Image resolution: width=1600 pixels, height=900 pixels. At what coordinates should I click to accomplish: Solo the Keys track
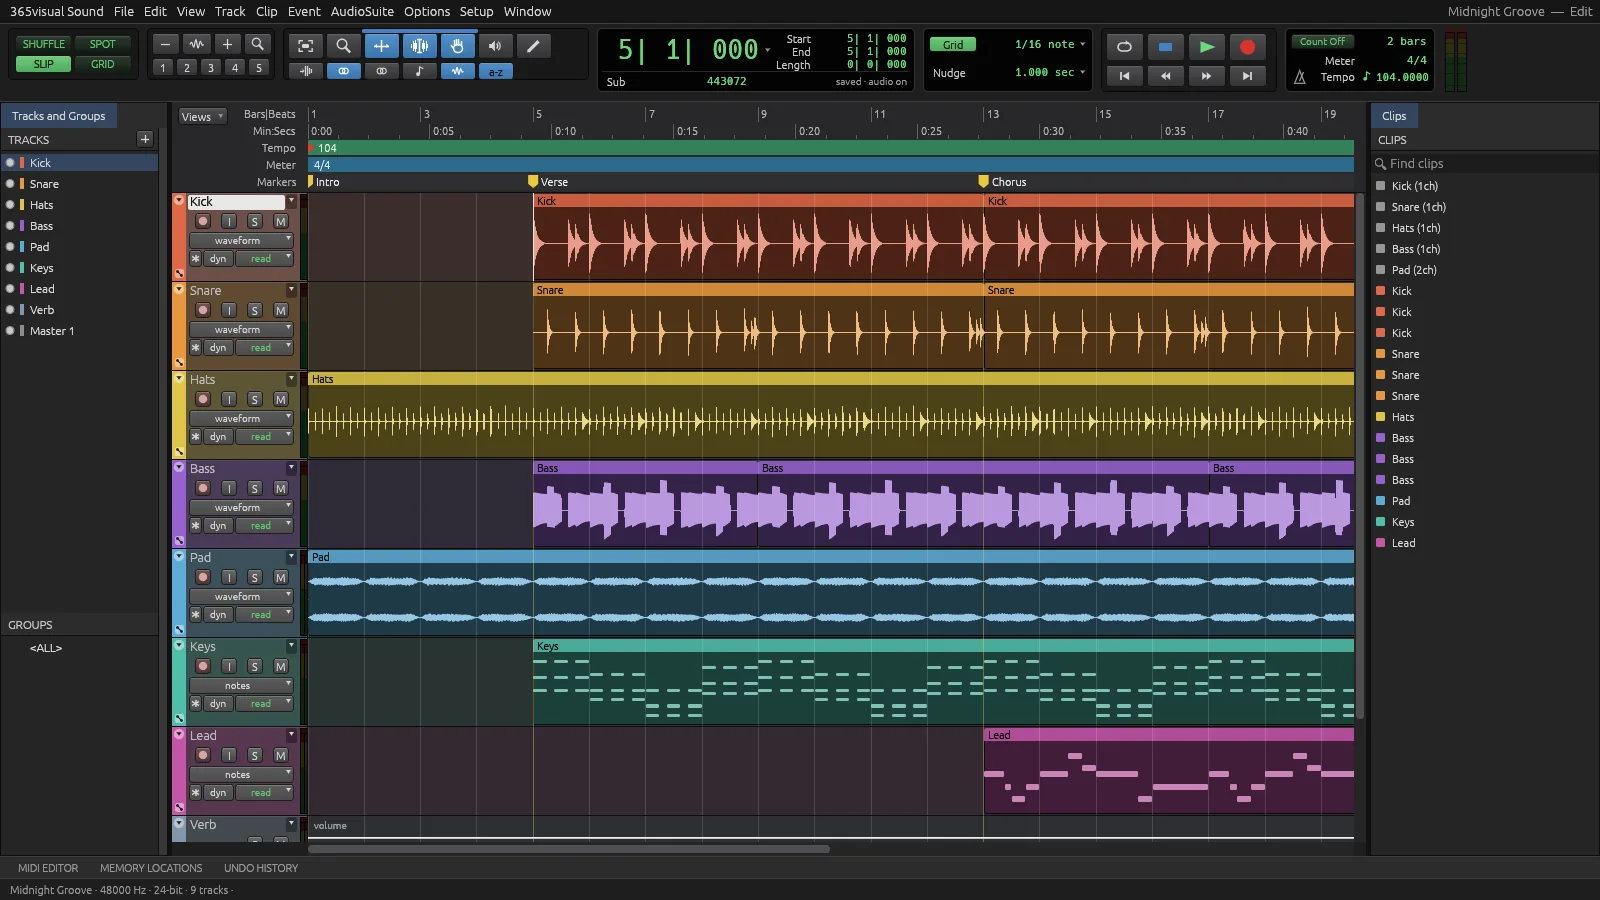tap(255, 666)
